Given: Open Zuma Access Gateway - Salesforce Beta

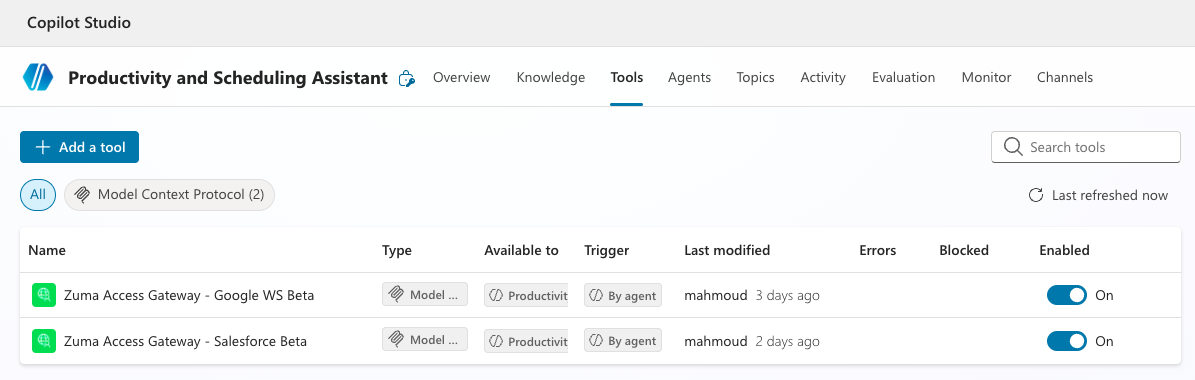Looking at the screenshot, I should coord(185,340).
